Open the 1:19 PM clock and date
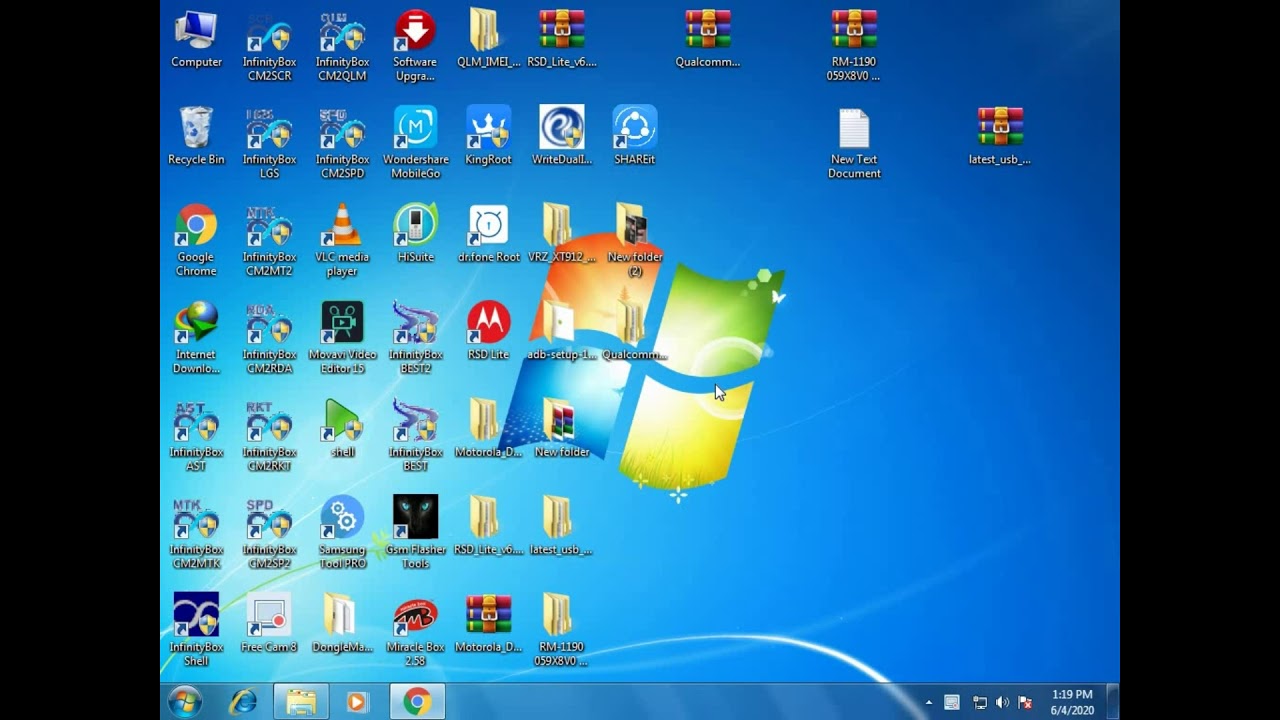This screenshot has width=1280, height=720. 1072,702
